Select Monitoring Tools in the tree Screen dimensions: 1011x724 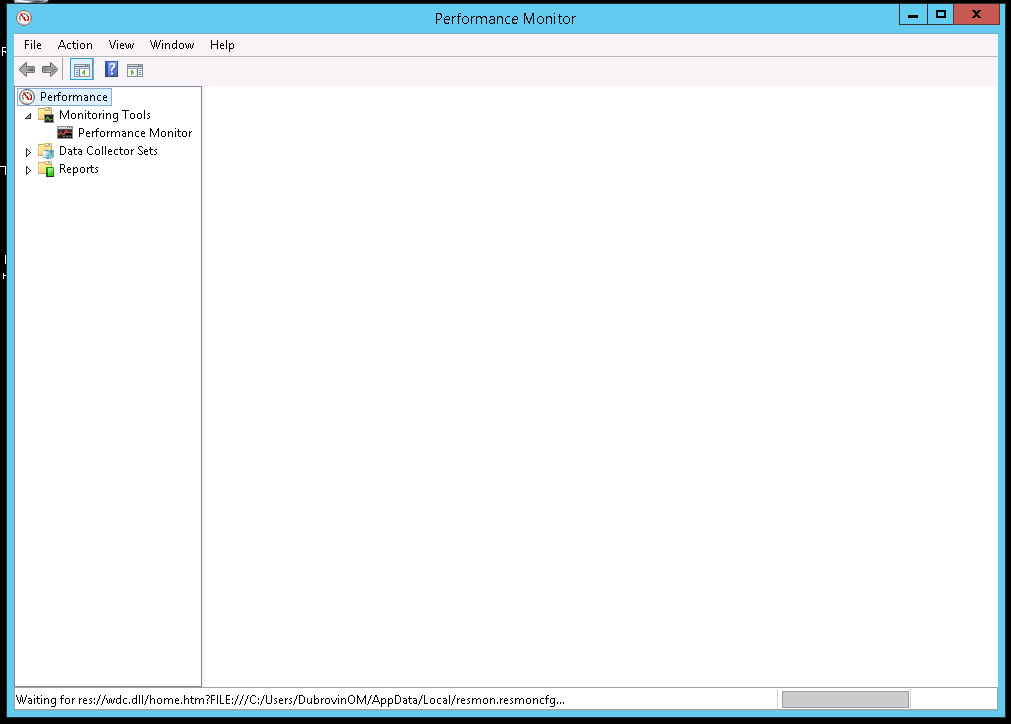click(x=104, y=115)
